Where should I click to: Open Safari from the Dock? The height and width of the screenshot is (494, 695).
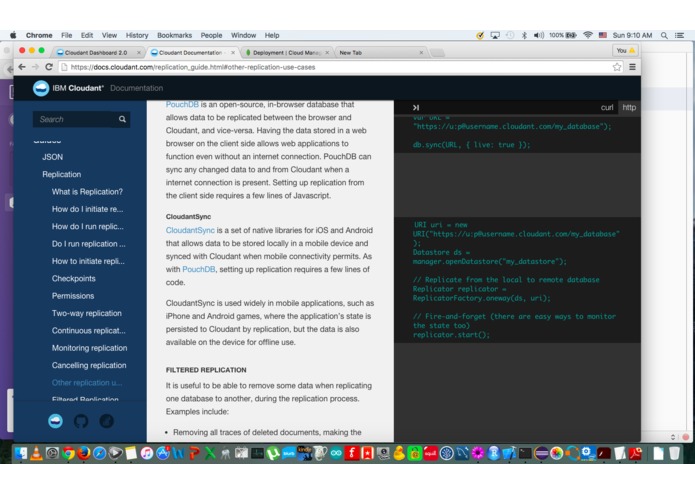coord(99,453)
